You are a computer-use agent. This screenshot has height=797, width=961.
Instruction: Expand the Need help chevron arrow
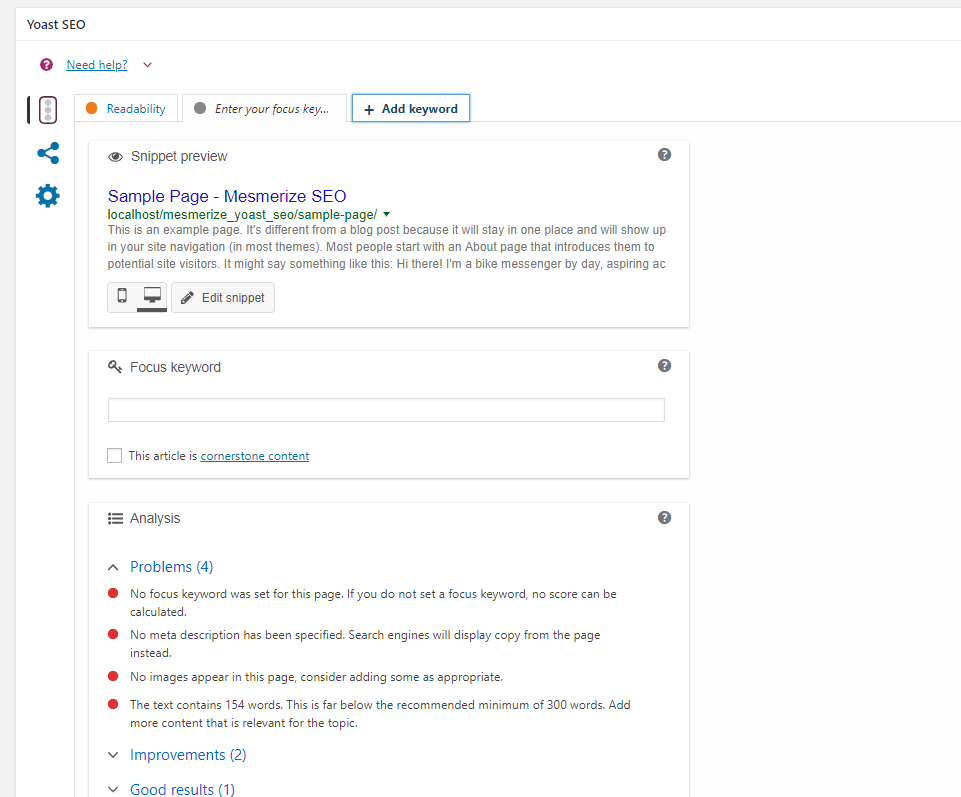click(147, 65)
